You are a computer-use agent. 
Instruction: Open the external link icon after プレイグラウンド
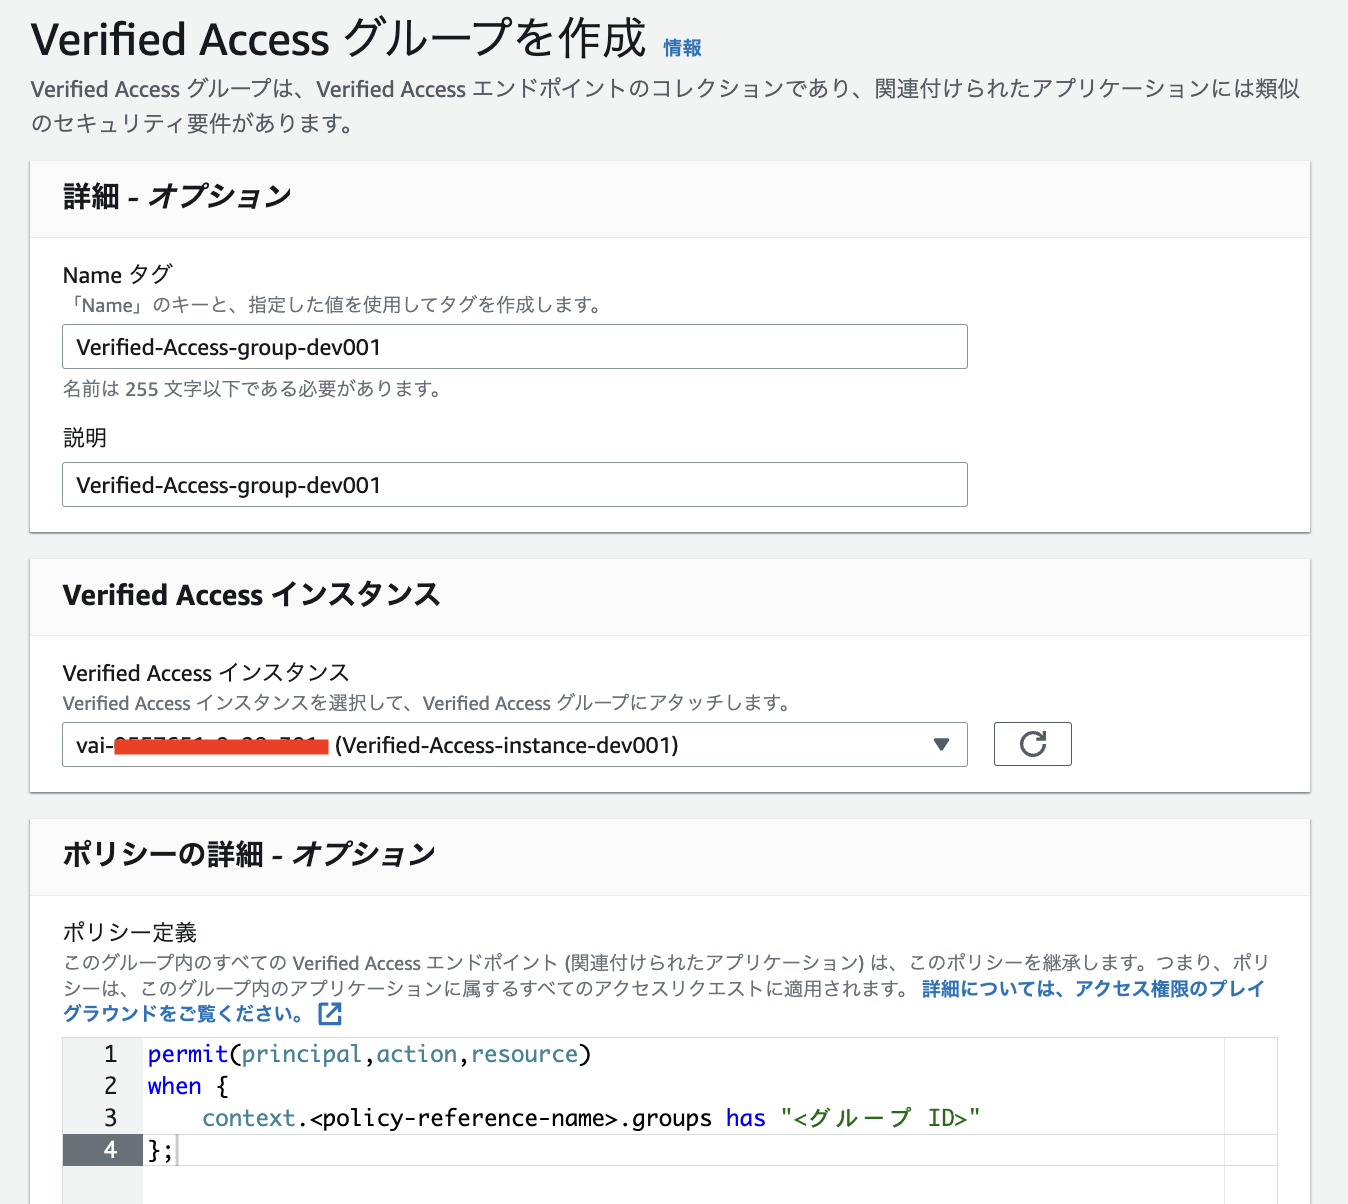point(330,1014)
